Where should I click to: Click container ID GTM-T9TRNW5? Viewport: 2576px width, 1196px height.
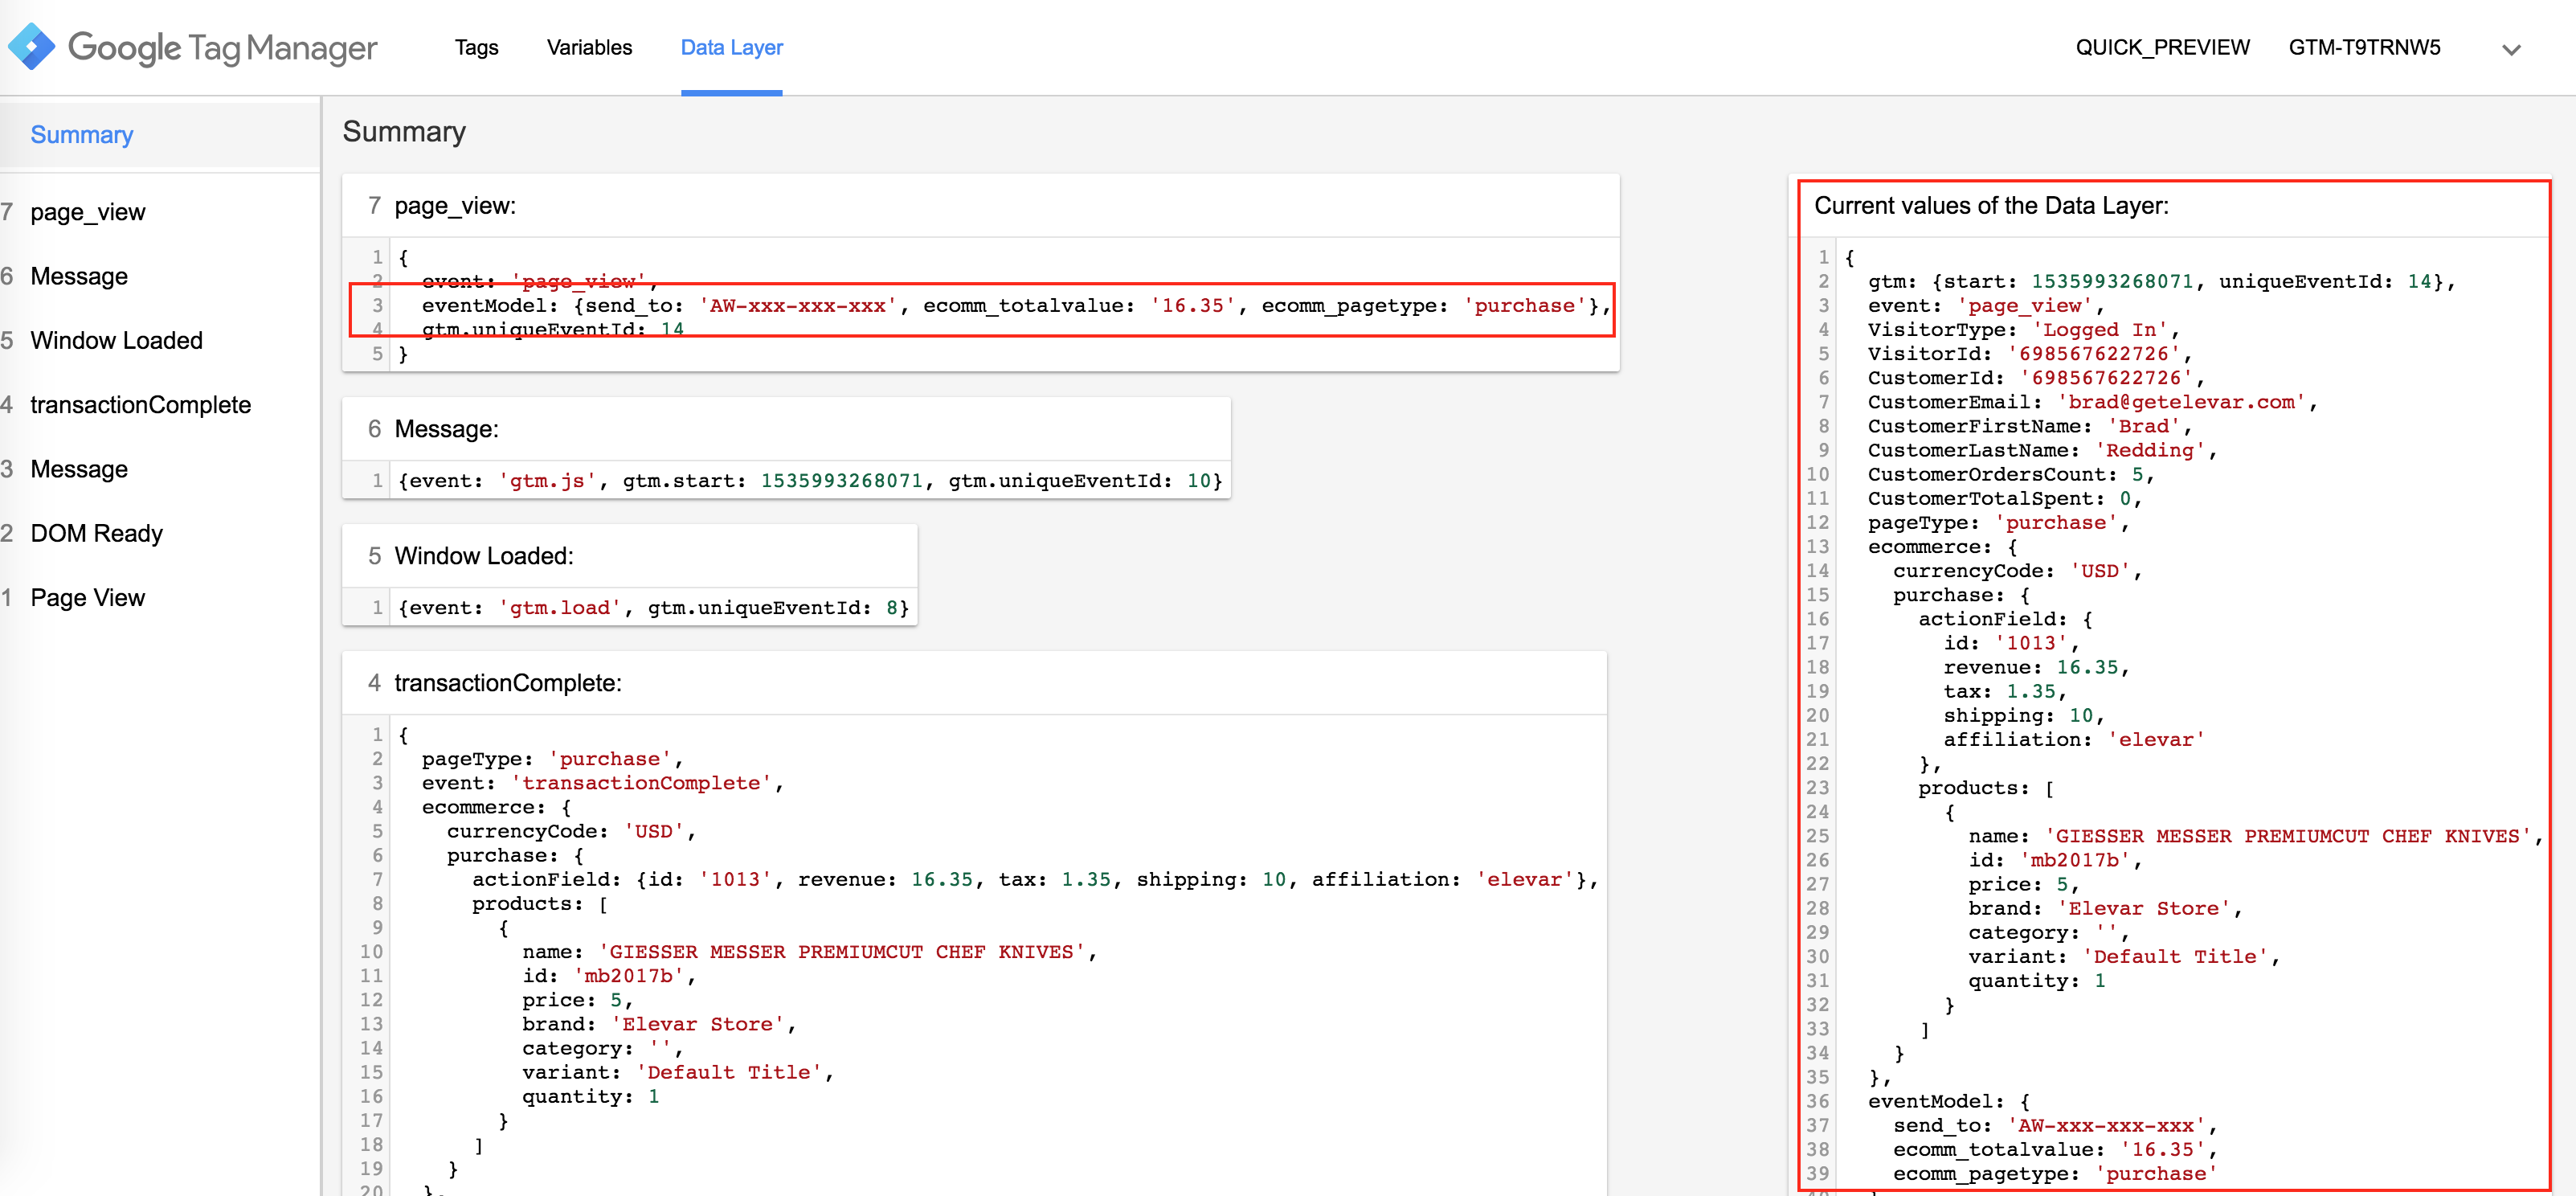[2364, 47]
